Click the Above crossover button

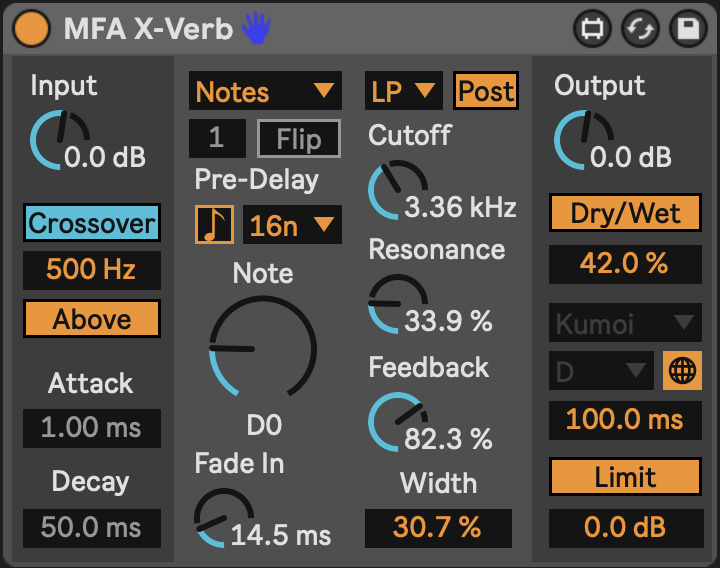coord(92,319)
